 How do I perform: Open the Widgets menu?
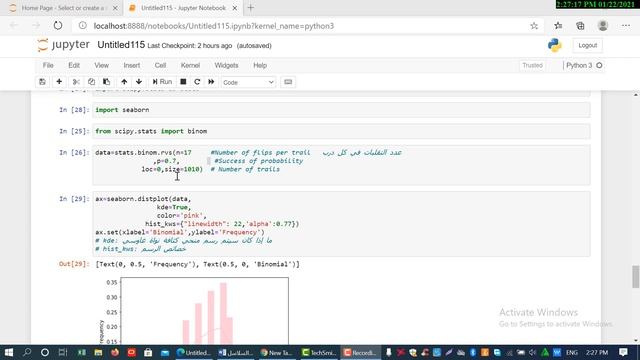226,65
